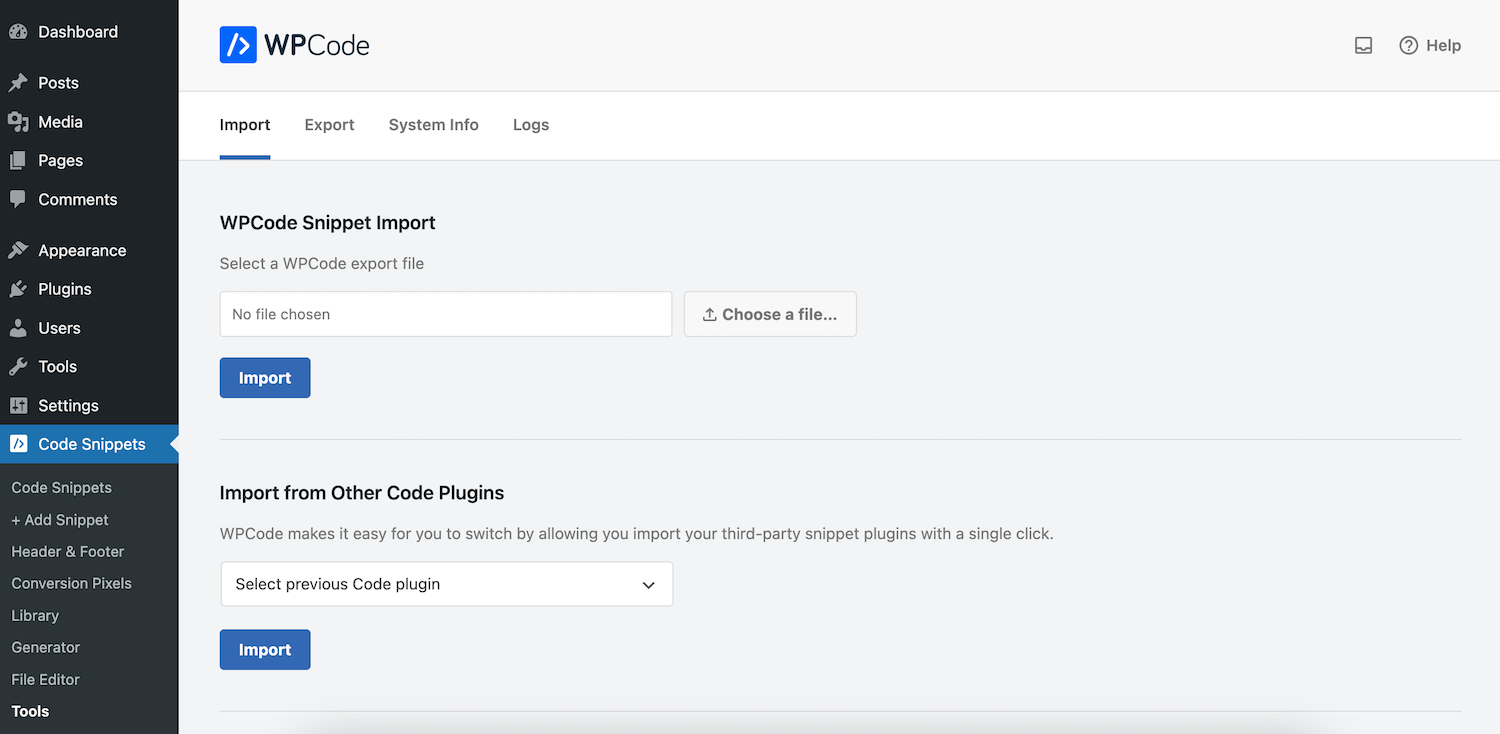Open the Generator submenu item
1500x734 pixels.
point(46,648)
